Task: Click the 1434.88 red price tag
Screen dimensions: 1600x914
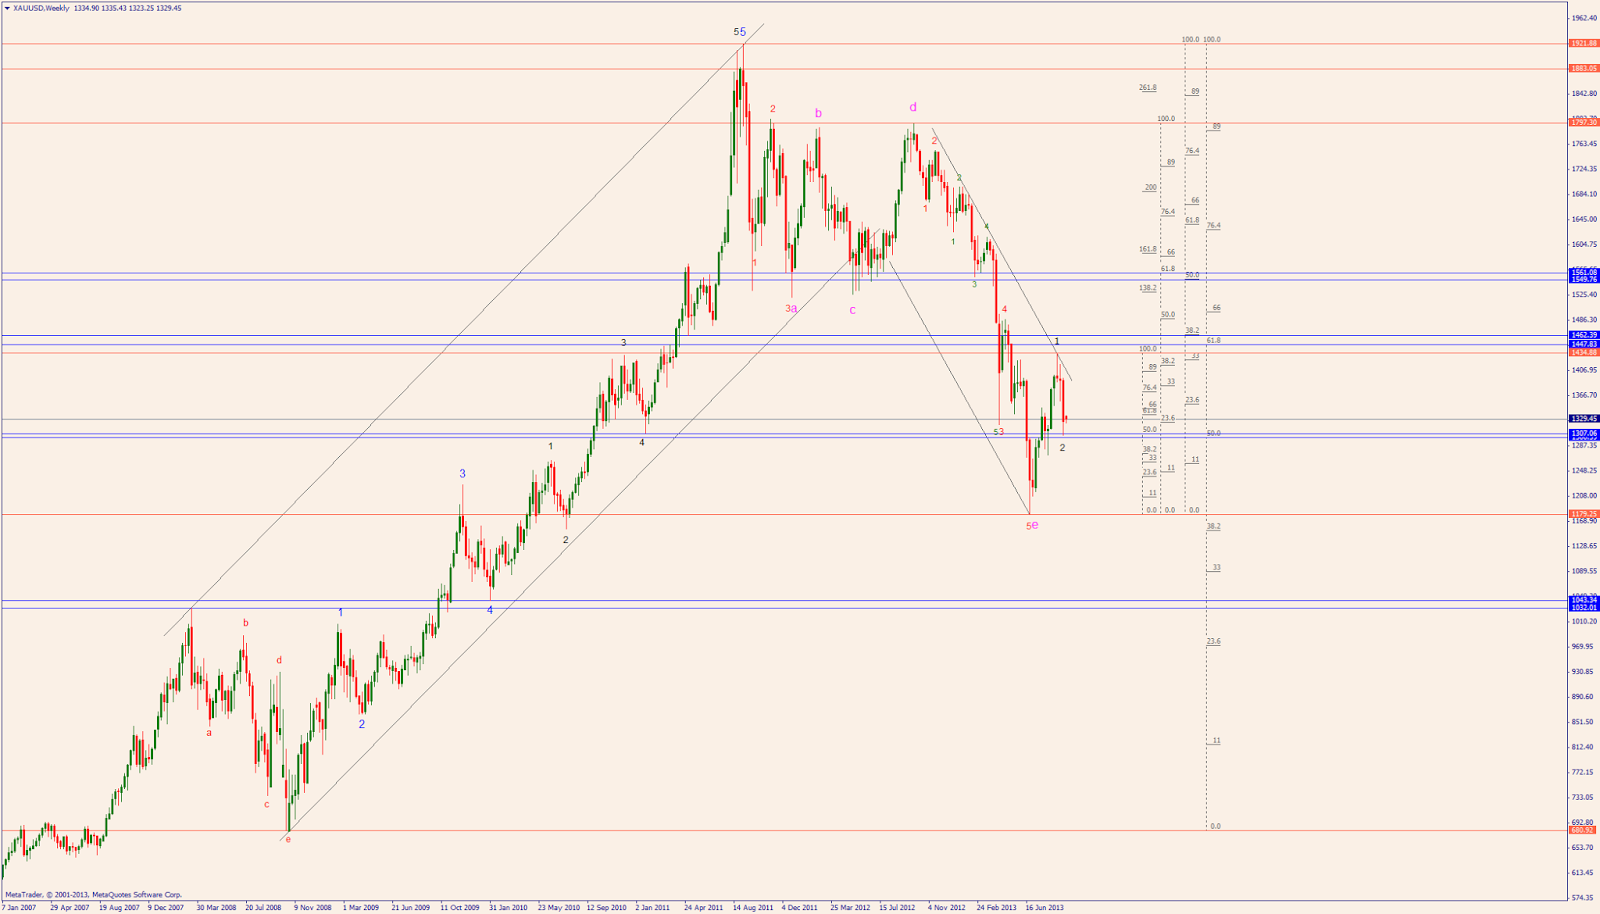Action: pos(1584,352)
